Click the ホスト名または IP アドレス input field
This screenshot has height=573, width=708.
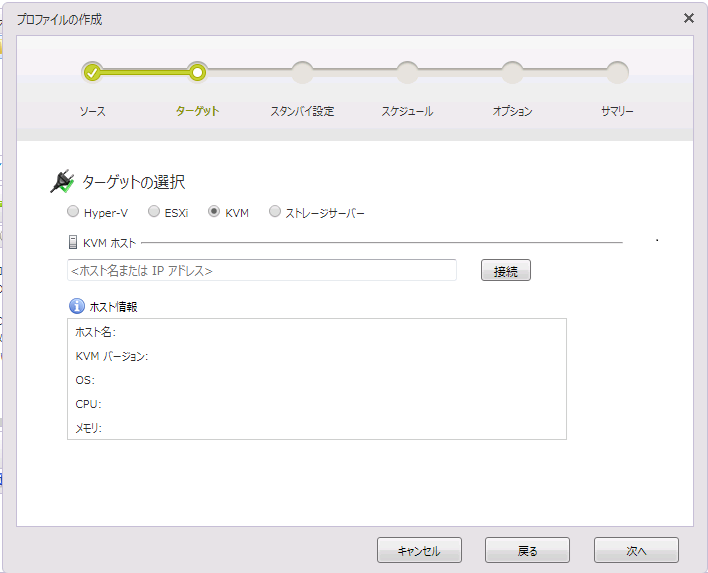pos(262,270)
